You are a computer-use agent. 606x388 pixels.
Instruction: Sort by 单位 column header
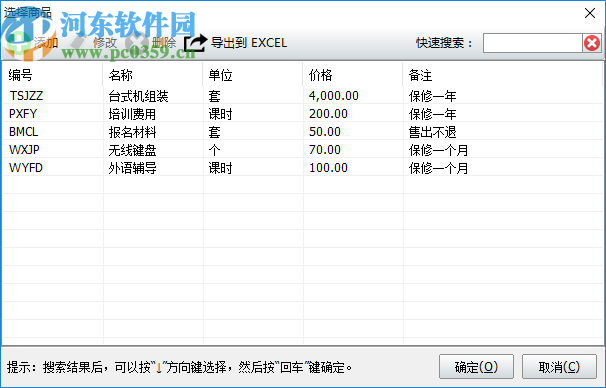click(x=253, y=75)
